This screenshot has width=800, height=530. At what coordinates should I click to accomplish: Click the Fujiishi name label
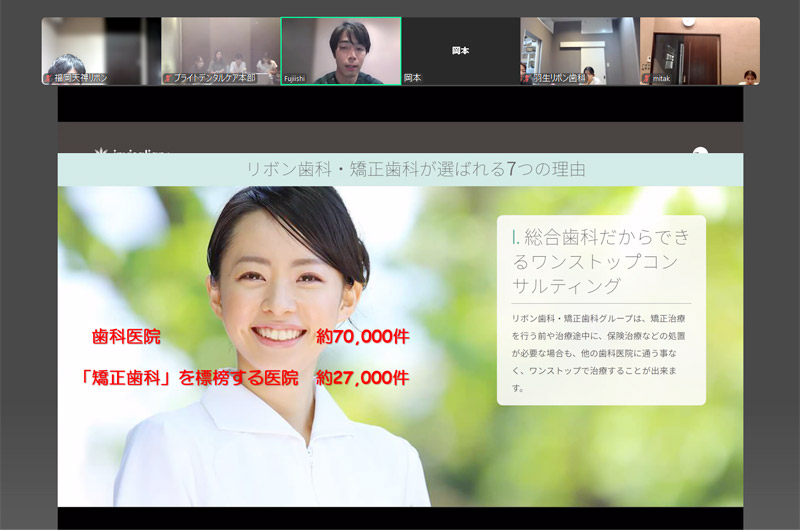[295, 79]
